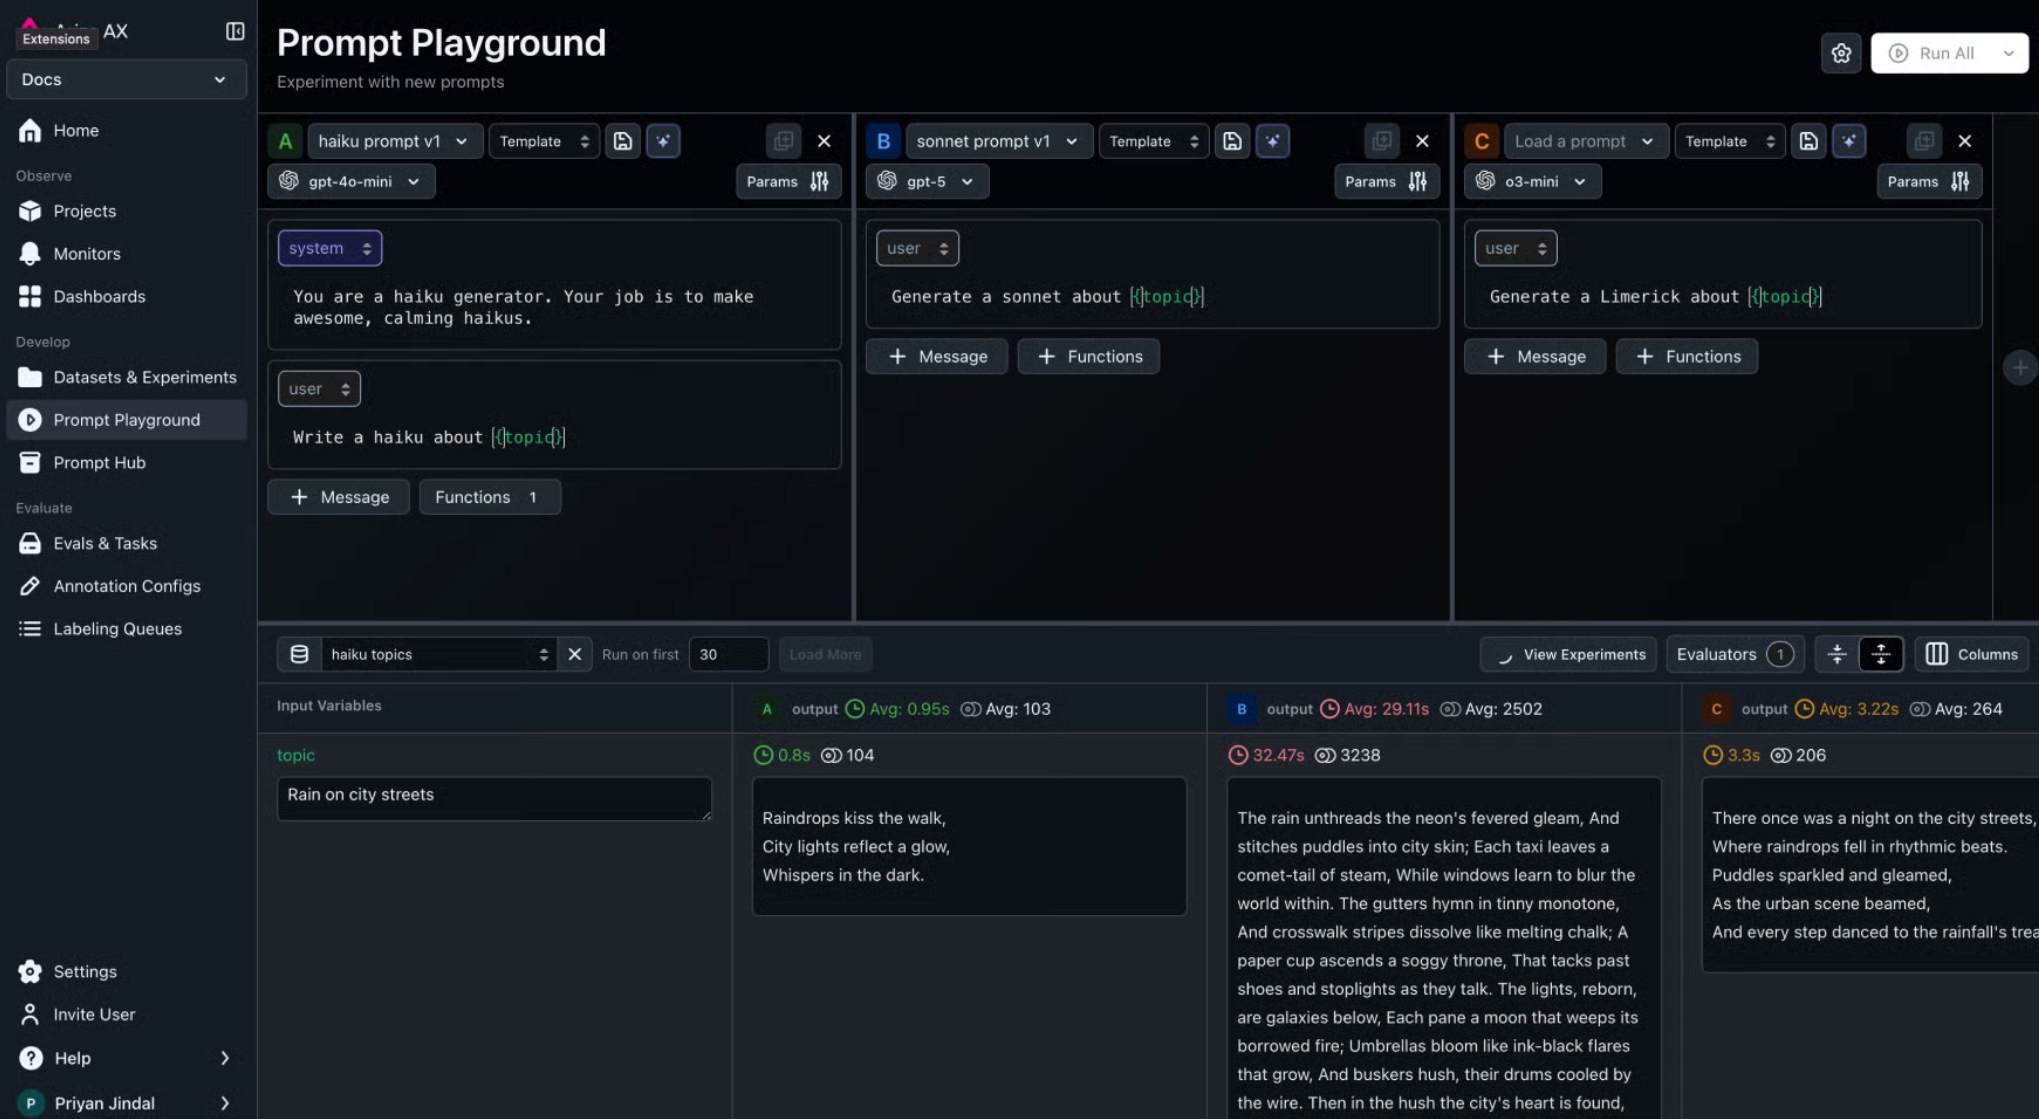Click the sparkle optimize icon in panel B
Image resolution: width=2039 pixels, height=1119 pixels.
coord(1272,141)
